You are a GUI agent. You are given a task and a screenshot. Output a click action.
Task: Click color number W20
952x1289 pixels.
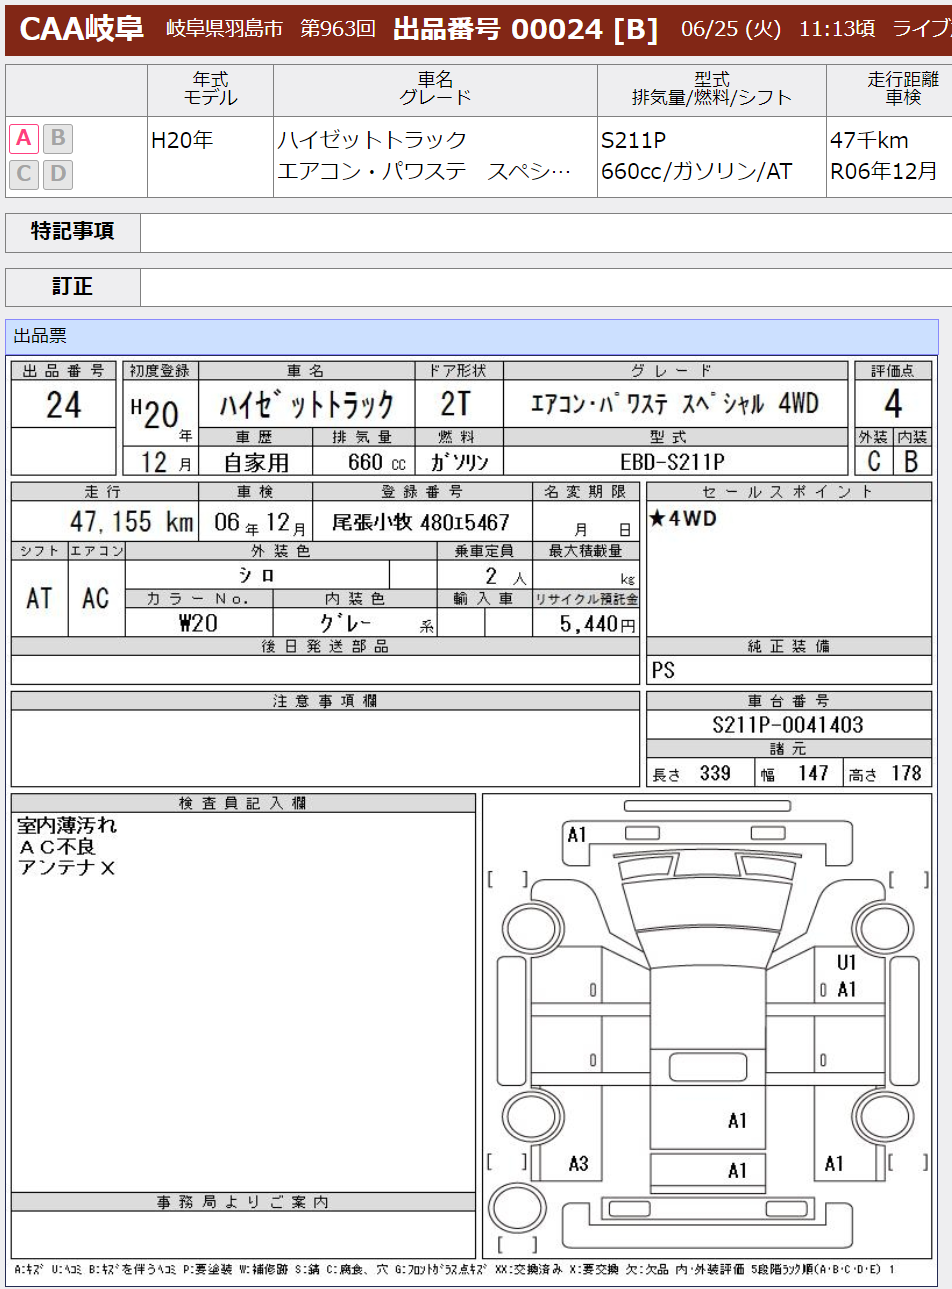coord(198,624)
